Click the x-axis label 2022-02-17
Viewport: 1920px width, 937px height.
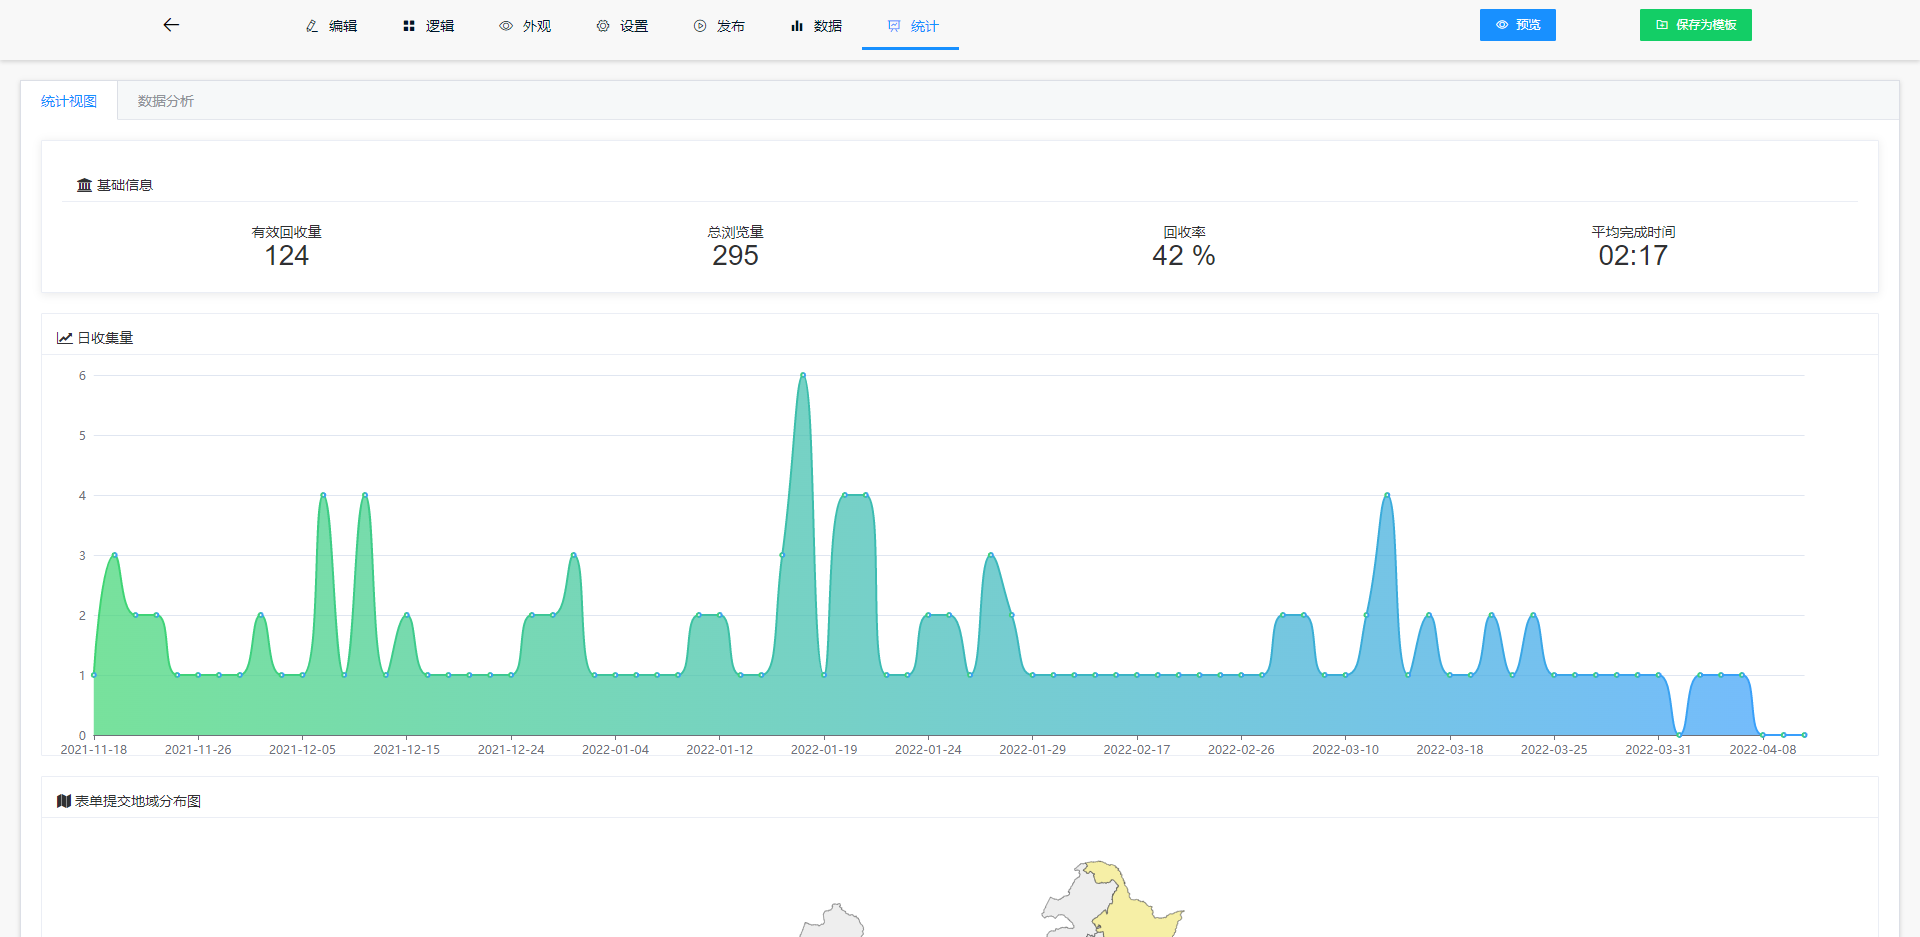pyautogui.click(x=1137, y=749)
